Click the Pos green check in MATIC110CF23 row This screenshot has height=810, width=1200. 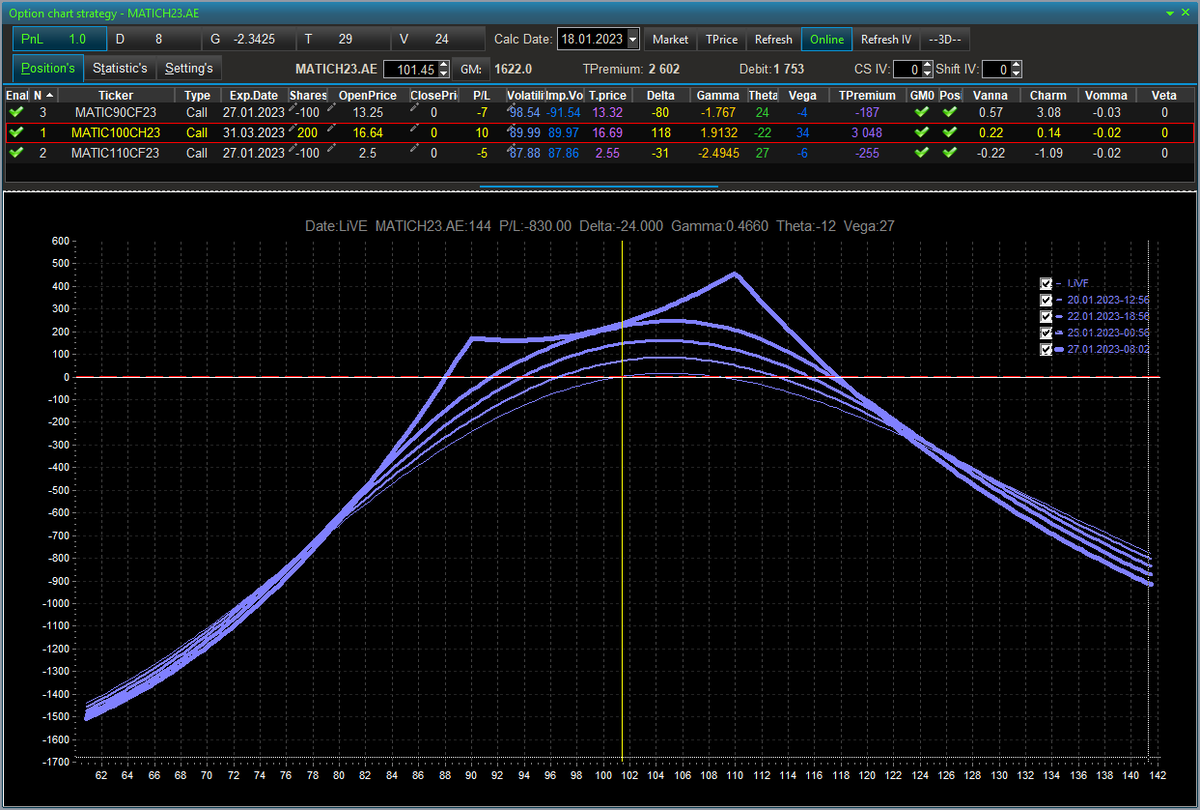(x=949, y=153)
